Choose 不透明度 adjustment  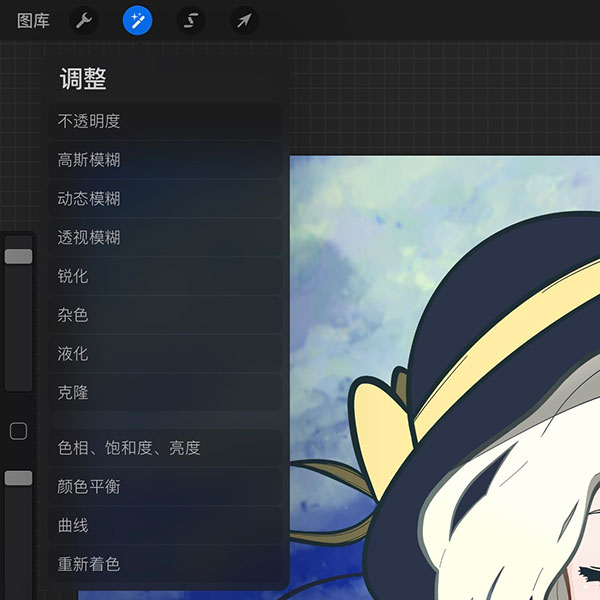tap(165, 121)
